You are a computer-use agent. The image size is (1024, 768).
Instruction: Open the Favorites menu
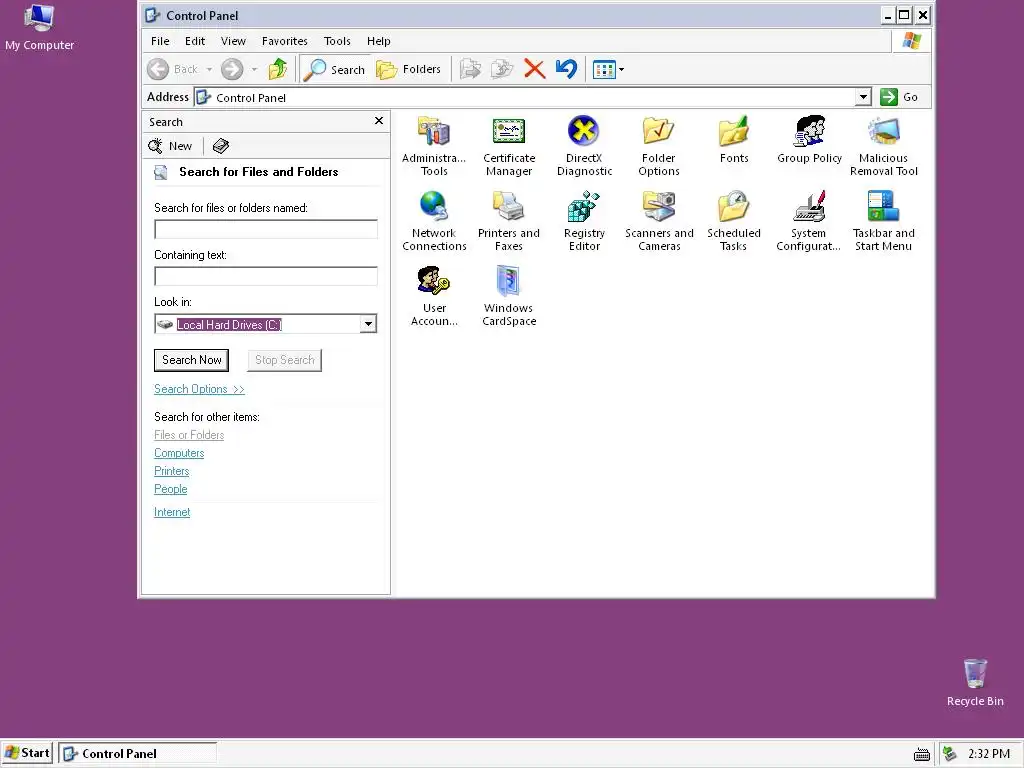click(285, 41)
